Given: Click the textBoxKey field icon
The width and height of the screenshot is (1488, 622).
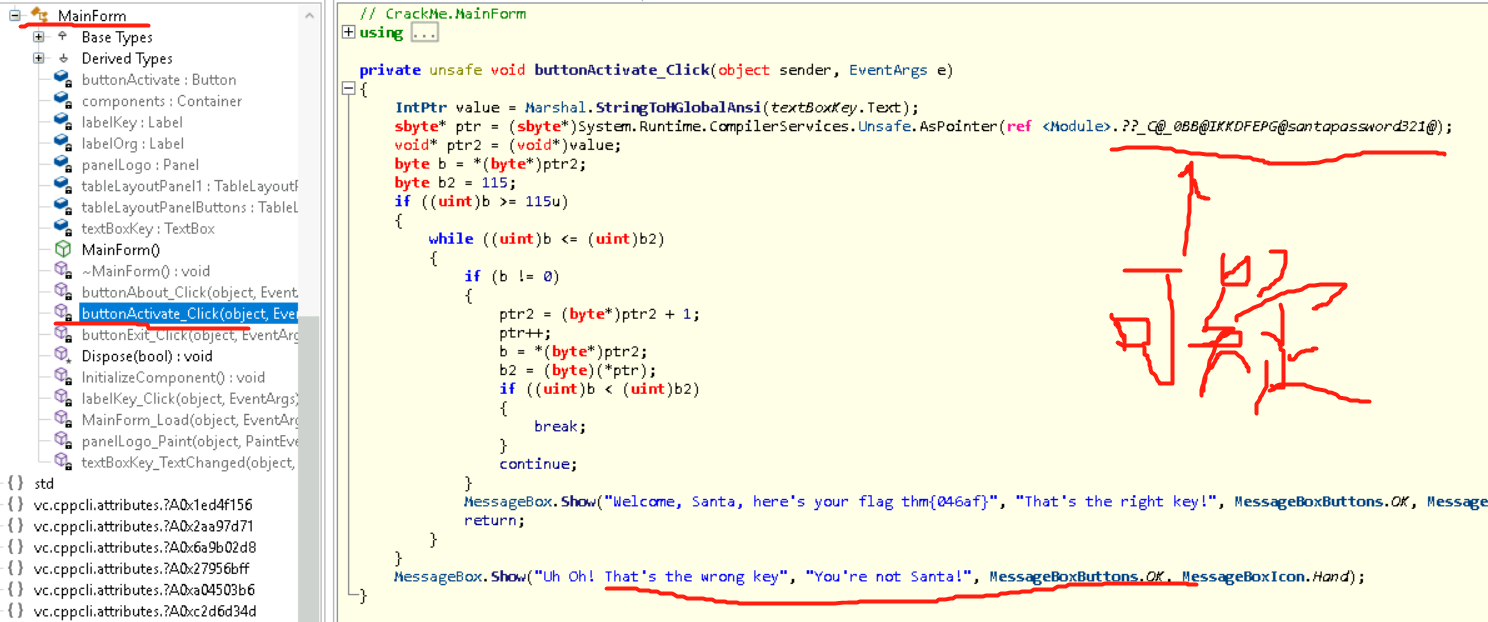Looking at the screenshot, I should (62, 228).
